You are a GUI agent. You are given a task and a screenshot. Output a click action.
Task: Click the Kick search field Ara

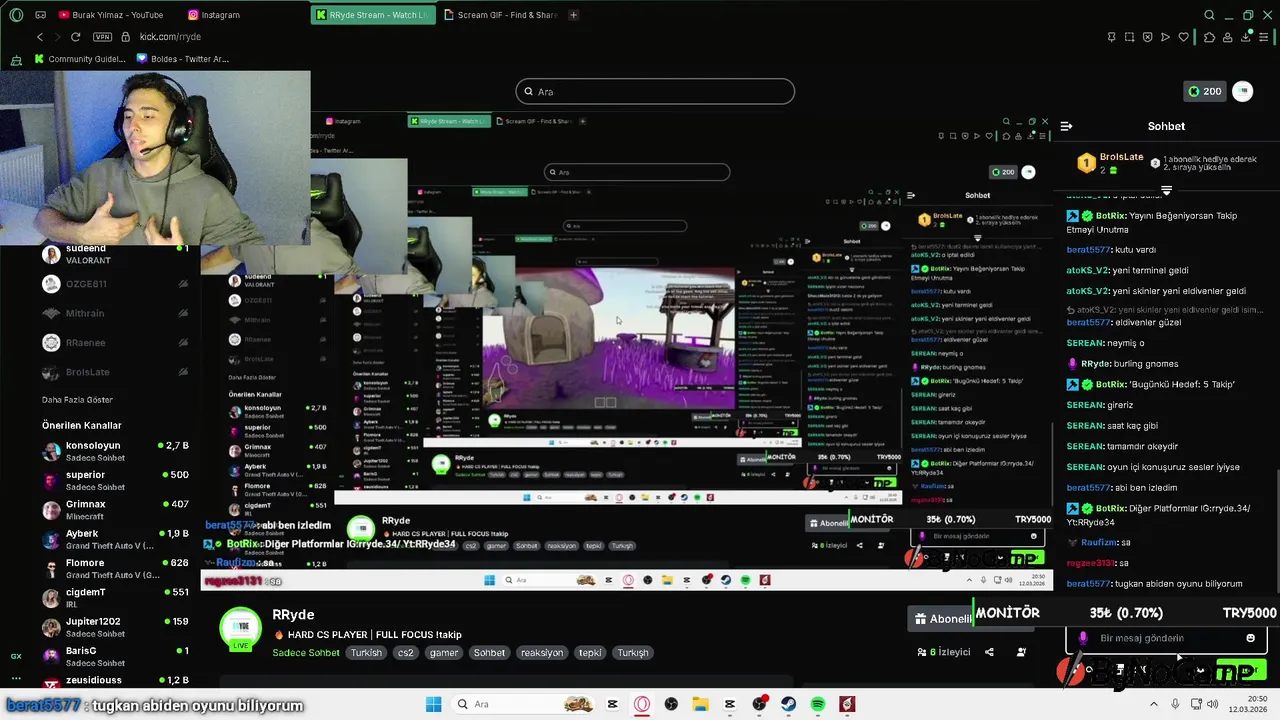click(x=655, y=91)
